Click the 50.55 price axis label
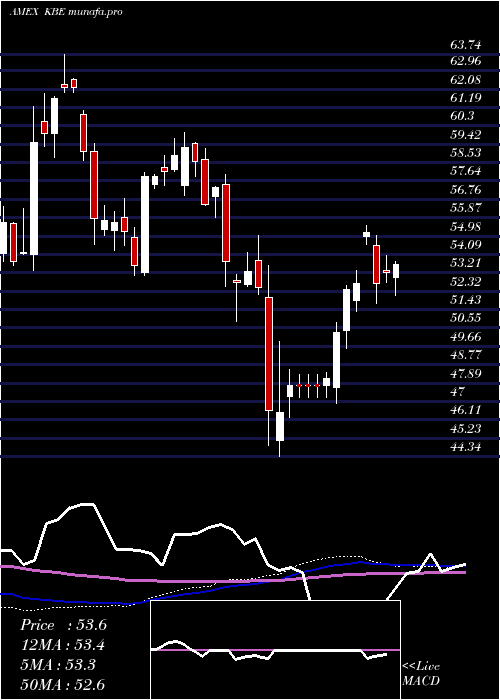The height and width of the screenshot is (700, 500). [466, 318]
